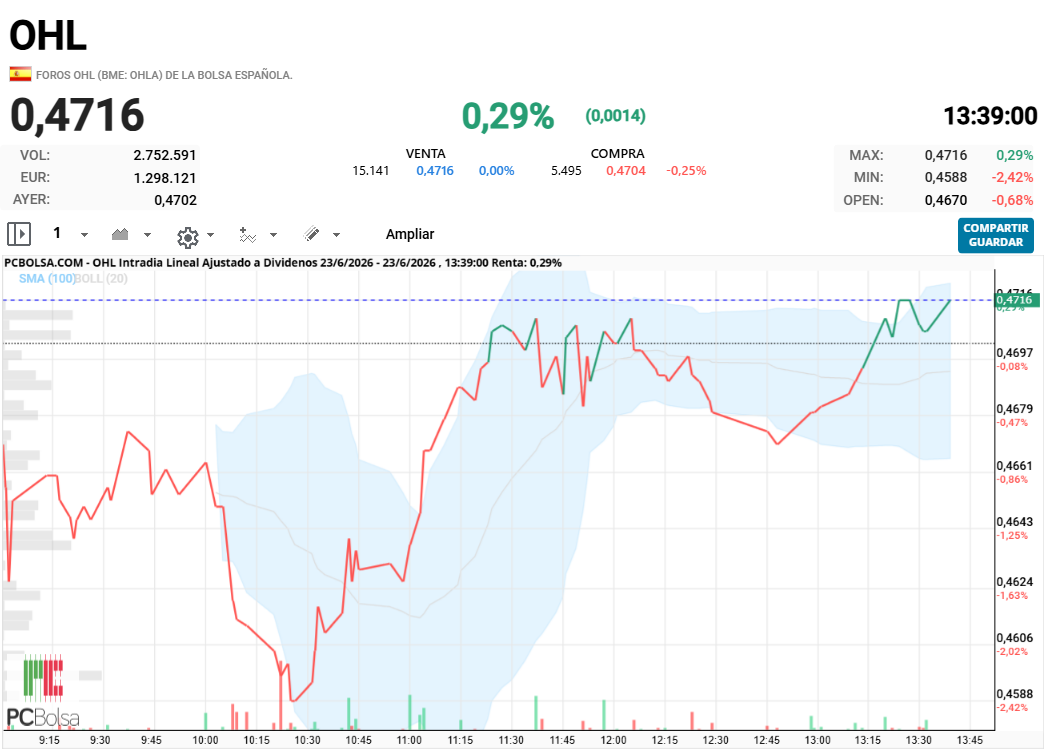Click the 0,4606 price axis label

pyautogui.click(x=1014, y=638)
